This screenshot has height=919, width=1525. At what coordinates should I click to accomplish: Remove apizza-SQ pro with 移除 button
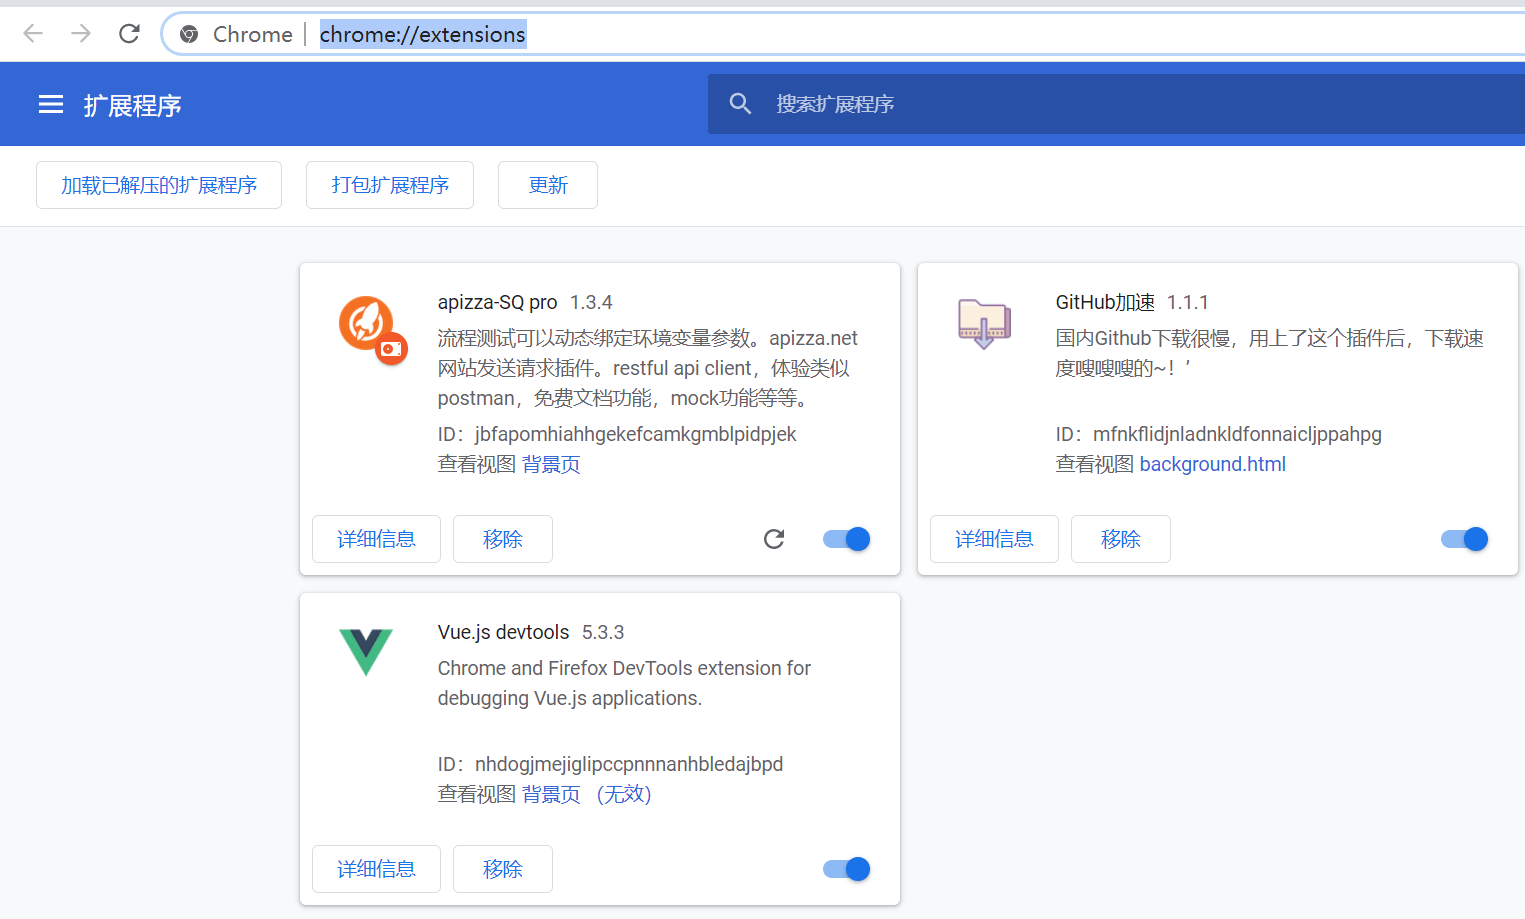pyautogui.click(x=503, y=539)
